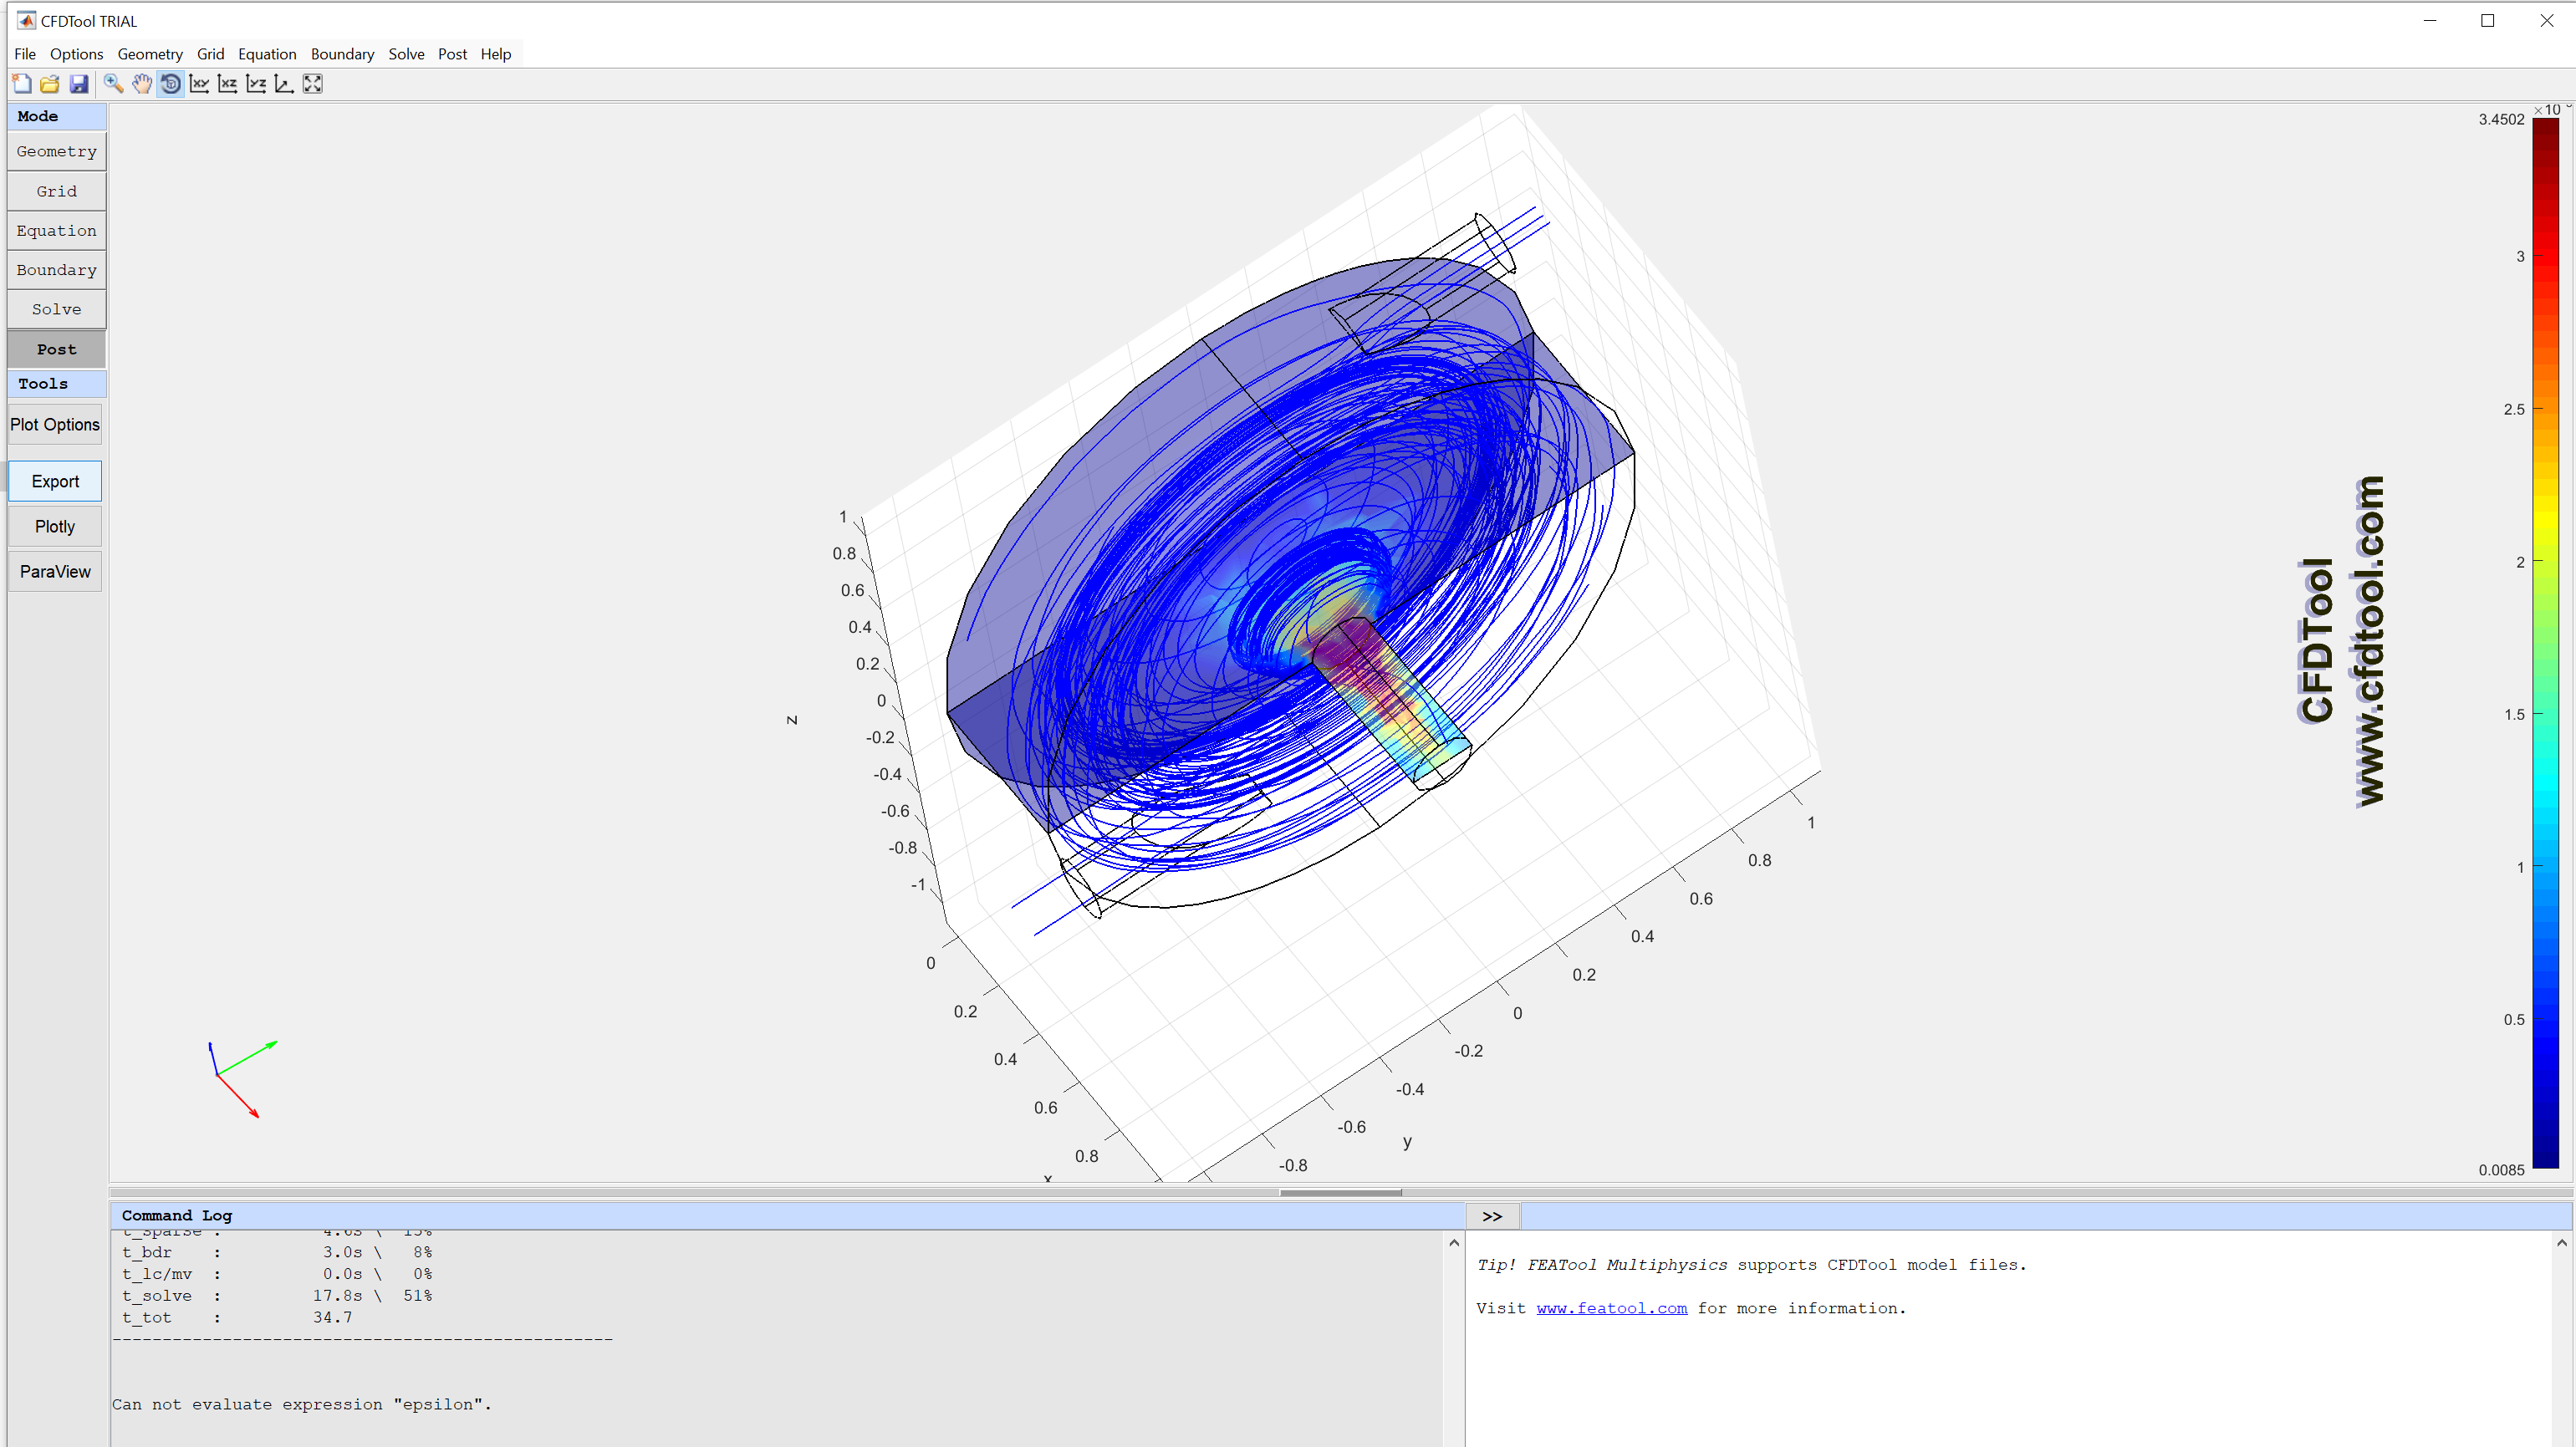Open the www.featool.com link
The width and height of the screenshot is (2576, 1447).
(1611, 1308)
